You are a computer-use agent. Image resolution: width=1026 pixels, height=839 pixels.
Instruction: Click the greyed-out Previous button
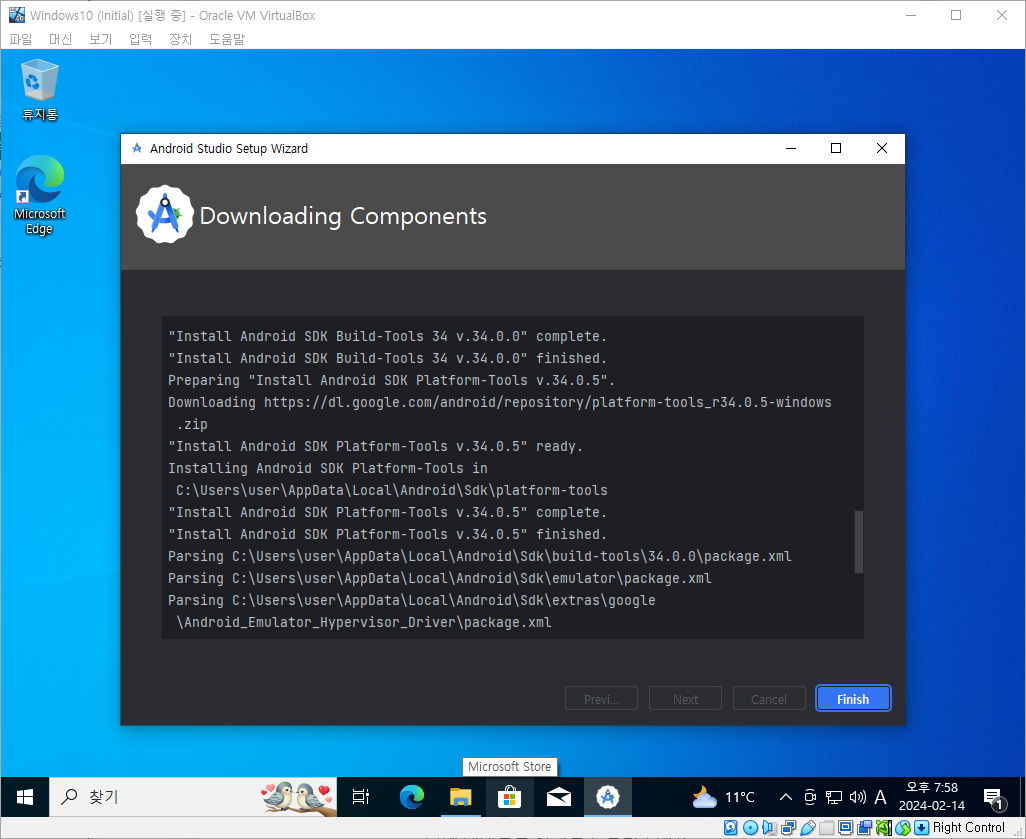tap(601, 698)
